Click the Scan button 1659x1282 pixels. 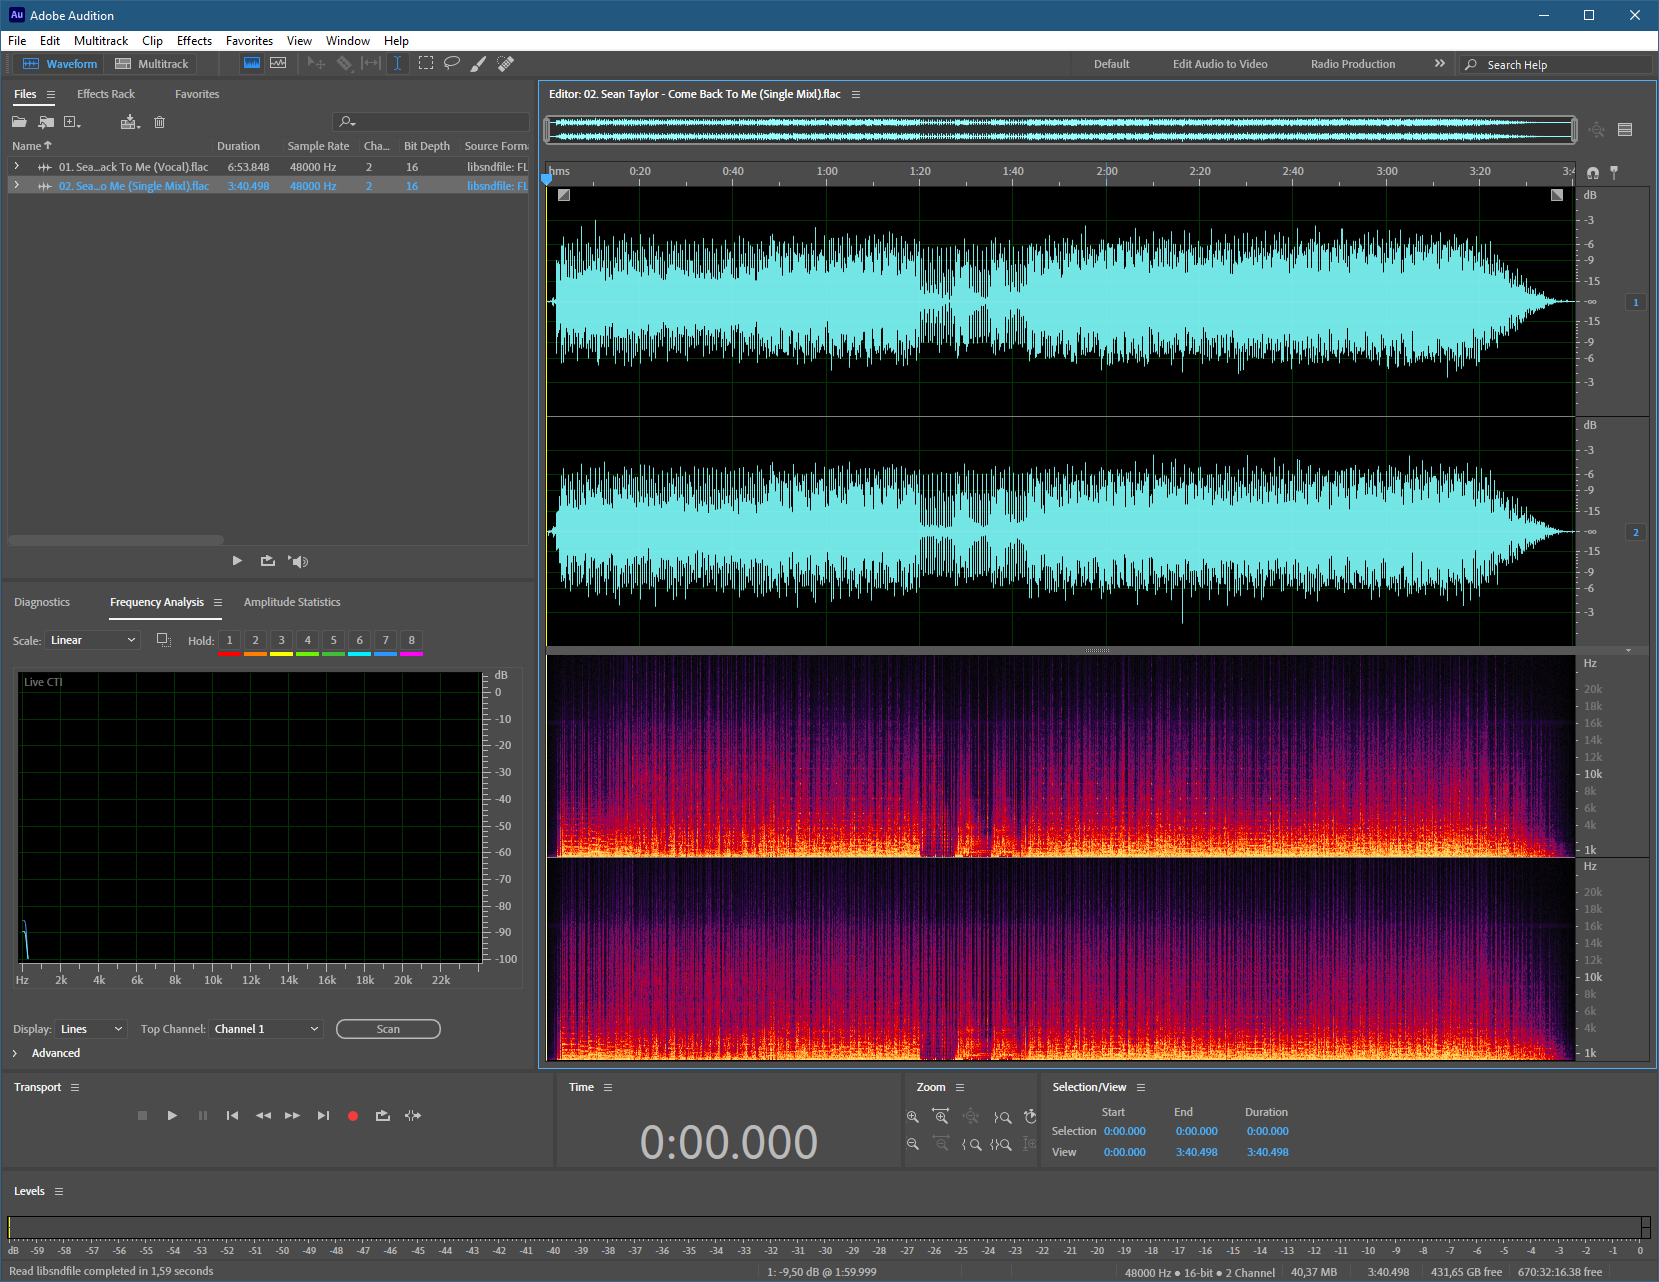point(388,1029)
